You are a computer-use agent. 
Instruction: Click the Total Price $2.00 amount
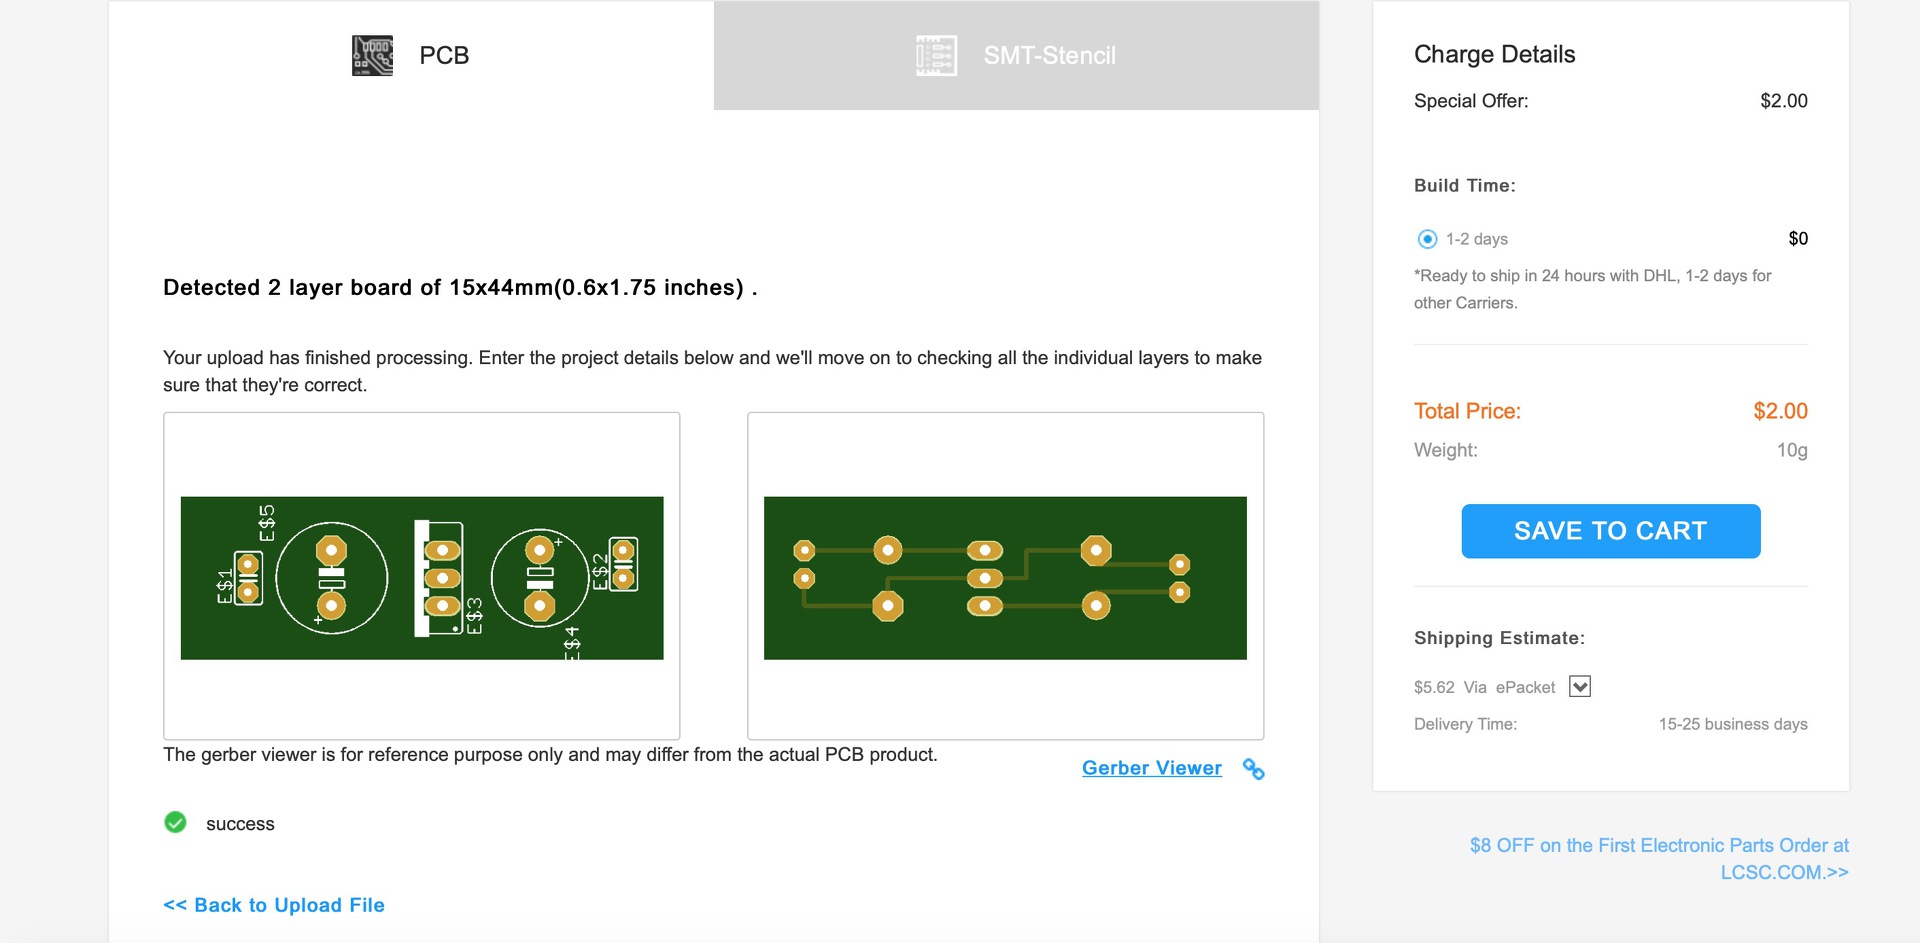[1780, 411]
